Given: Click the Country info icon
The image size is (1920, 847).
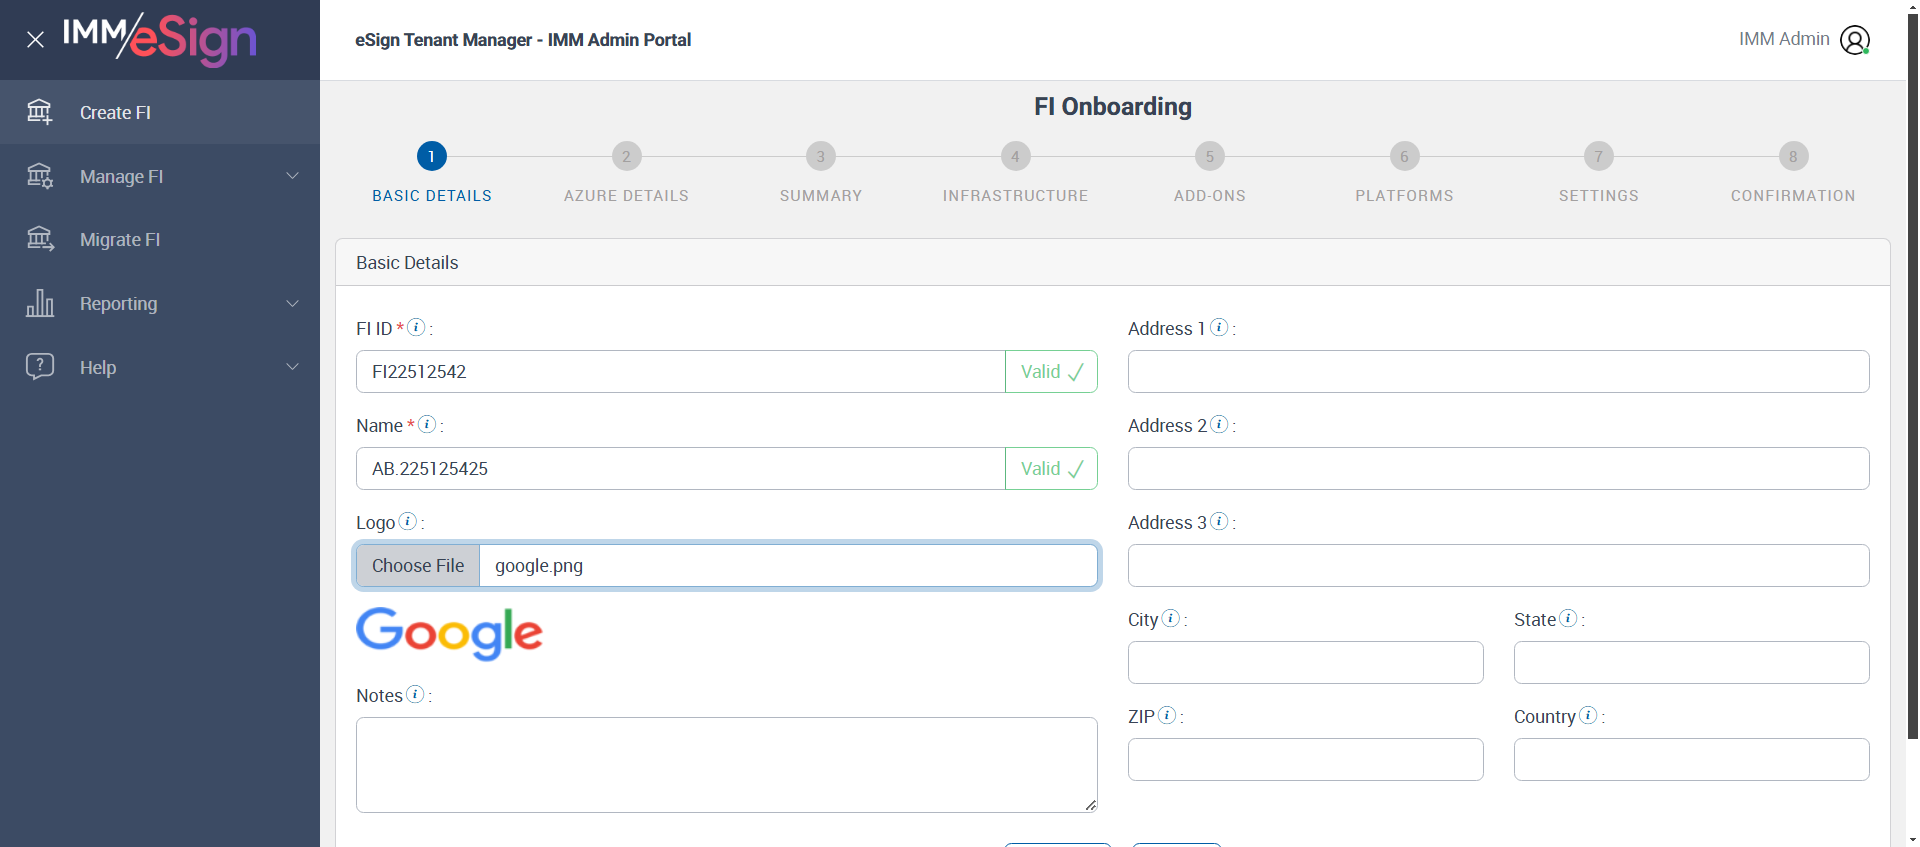Looking at the screenshot, I should [x=1588, y=715].
